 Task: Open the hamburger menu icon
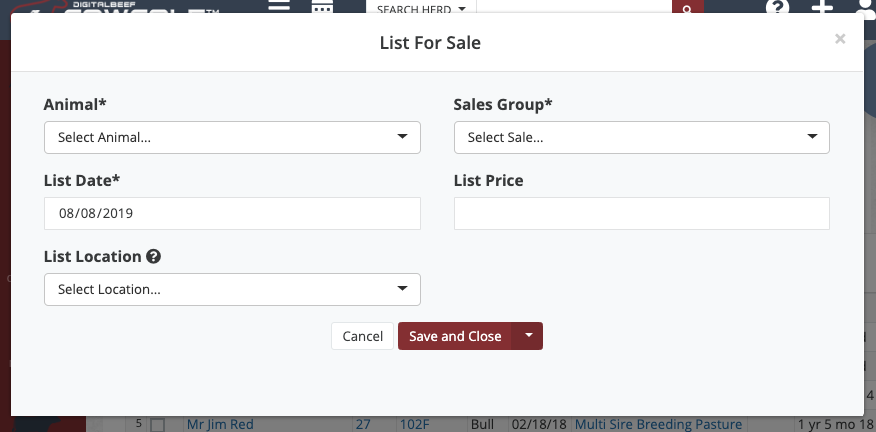[x=279, y=7]
